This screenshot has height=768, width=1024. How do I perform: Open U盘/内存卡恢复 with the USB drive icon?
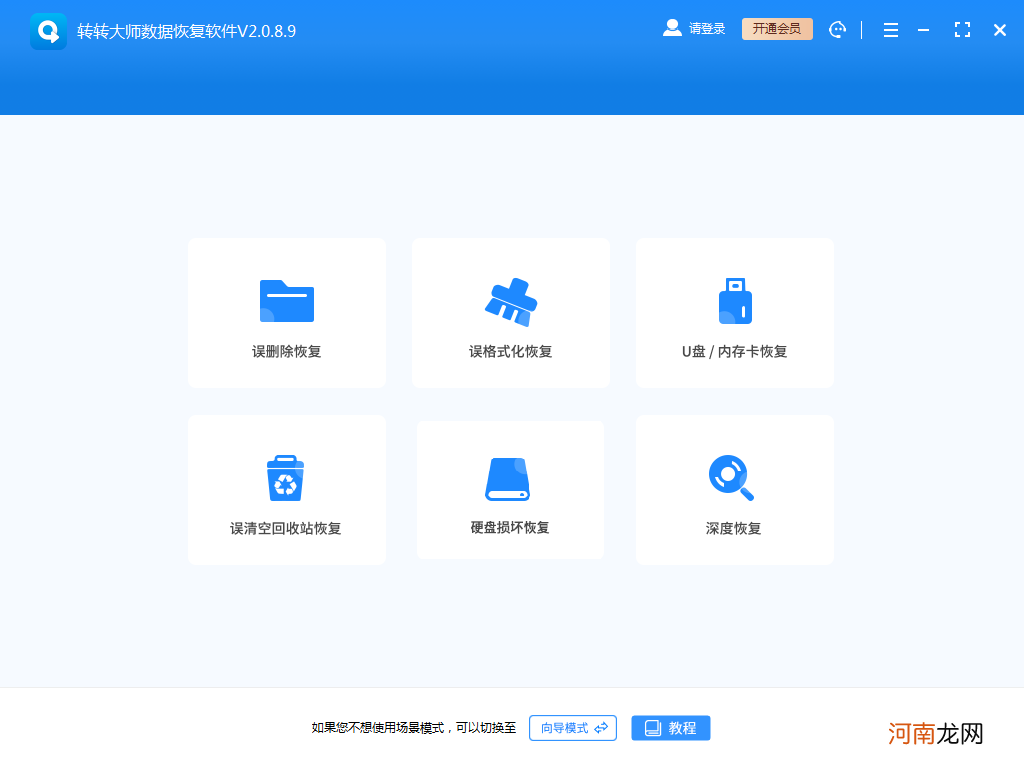(734, 298)
